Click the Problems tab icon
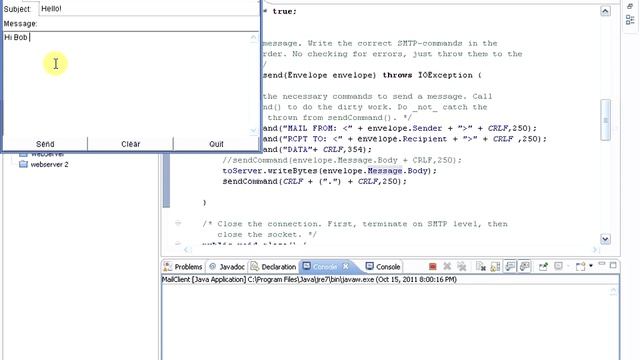The height and width of the screenshot is (360, 640). pyautogui.click(x=167, y=267)
